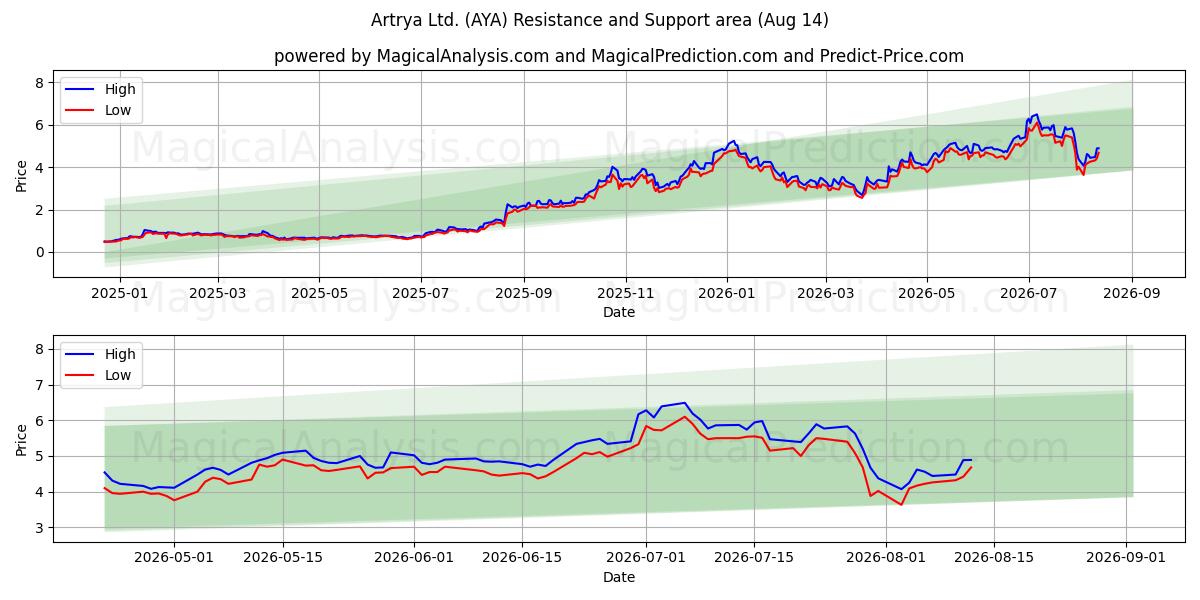Click the '2026-08-15' tick label on the bottom chart
Viewport: 1200px width, 600px height.
994,559
